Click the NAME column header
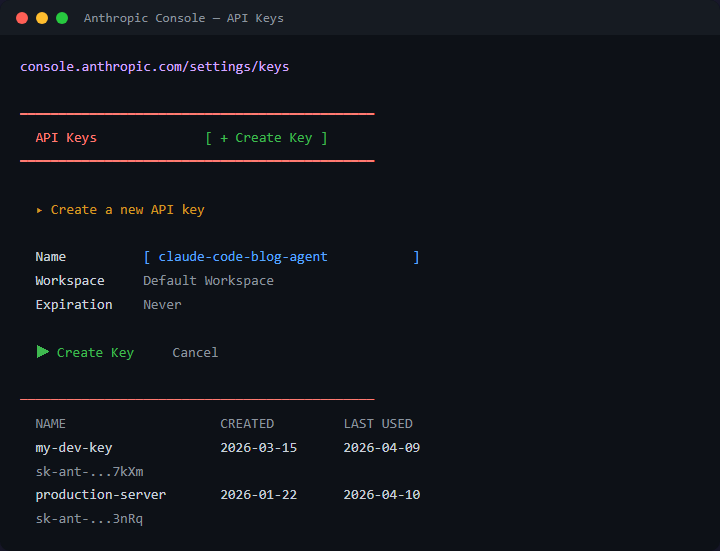 51,423
